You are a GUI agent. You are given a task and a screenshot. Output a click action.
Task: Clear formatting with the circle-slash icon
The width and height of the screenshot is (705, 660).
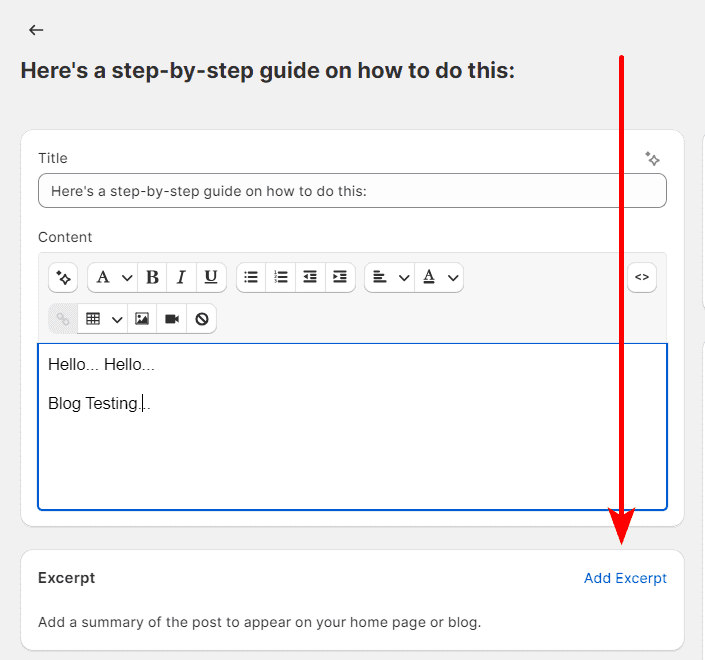point(202,319)
